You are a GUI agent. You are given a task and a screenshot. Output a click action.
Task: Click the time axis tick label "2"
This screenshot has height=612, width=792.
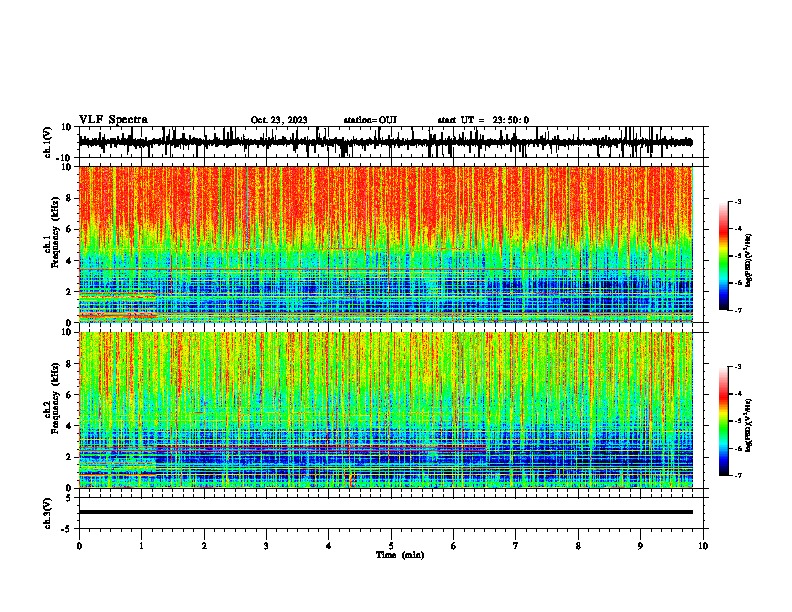point(204,546)
